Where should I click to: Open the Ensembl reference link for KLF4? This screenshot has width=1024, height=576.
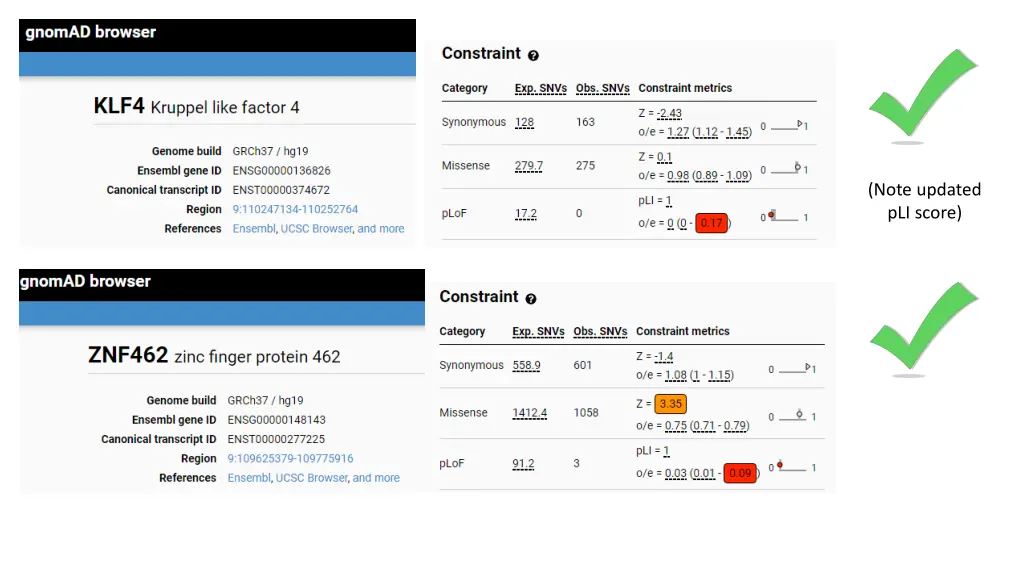tap(253, 229)
